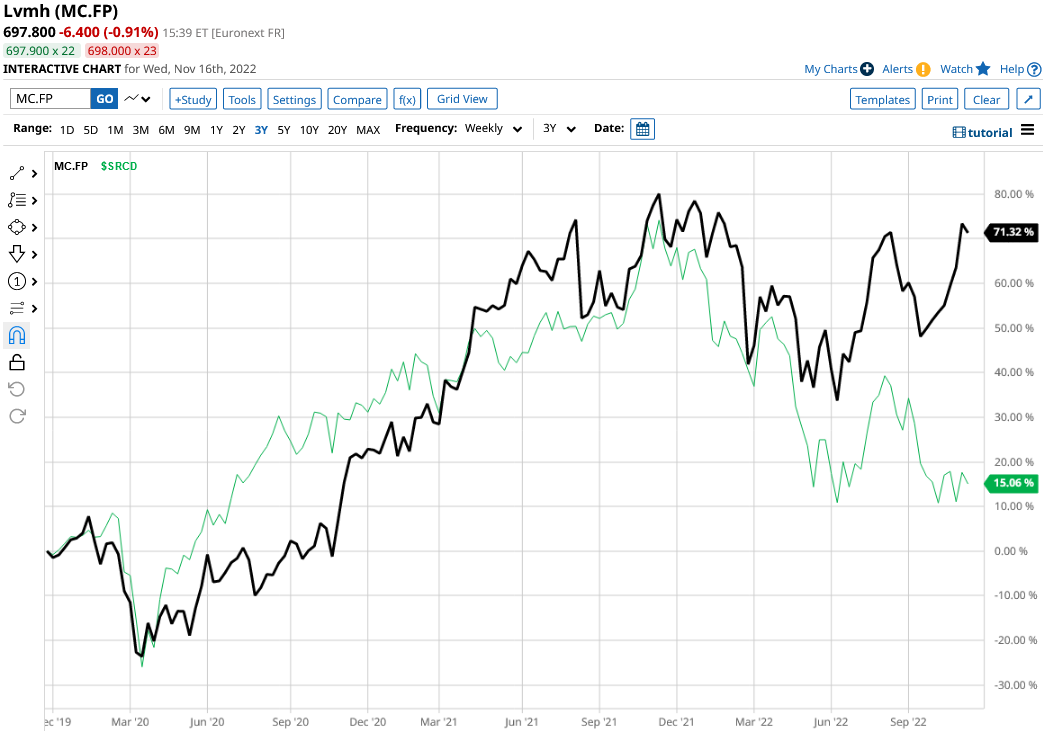Click the f(x) expression button
This screenshot has height=748, width=1062.
point(407,99)
